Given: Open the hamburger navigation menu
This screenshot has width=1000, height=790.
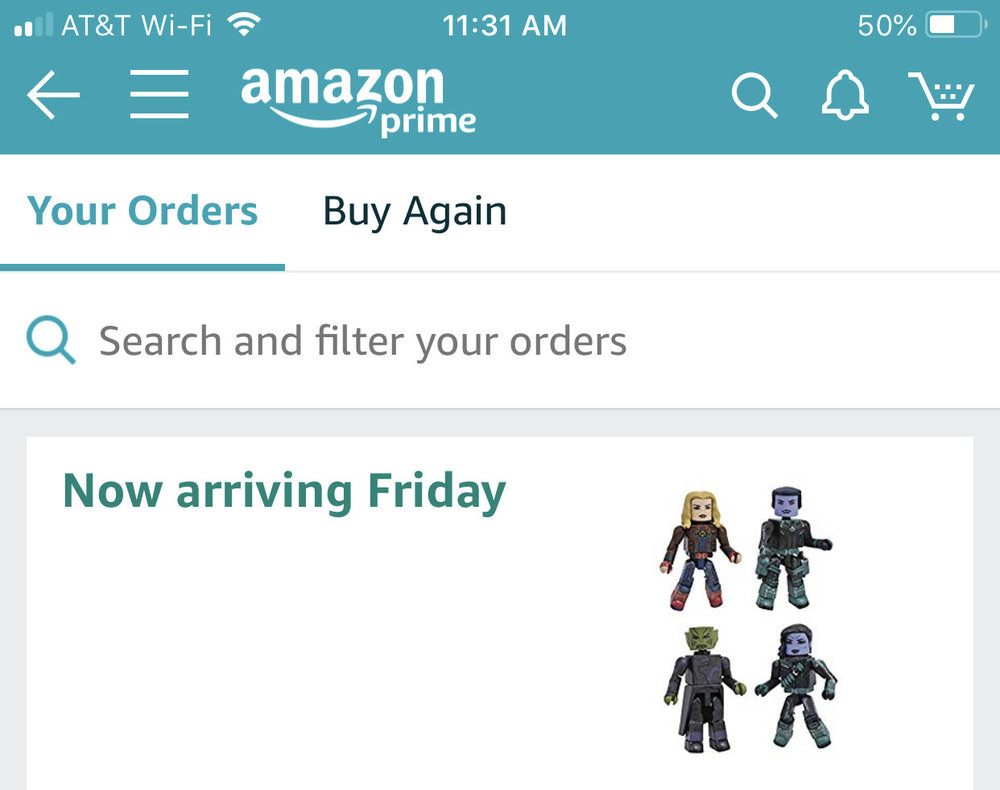Looking at the screenshot, I should (x=159, y=97).
